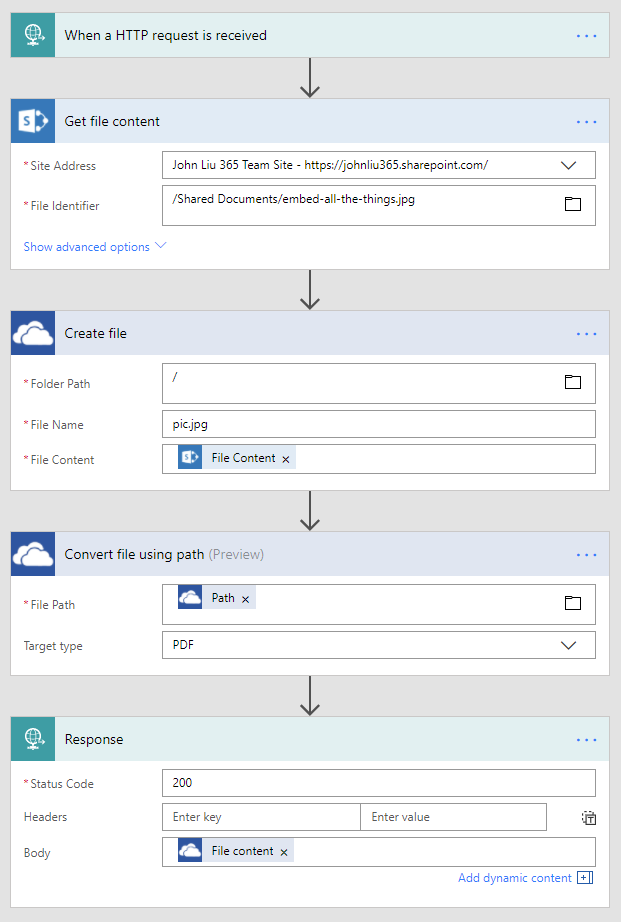This screenshot has height=922, width=621.
Task: Click the File Name field containing pic.jpg
Action: [x=378, y=424]
